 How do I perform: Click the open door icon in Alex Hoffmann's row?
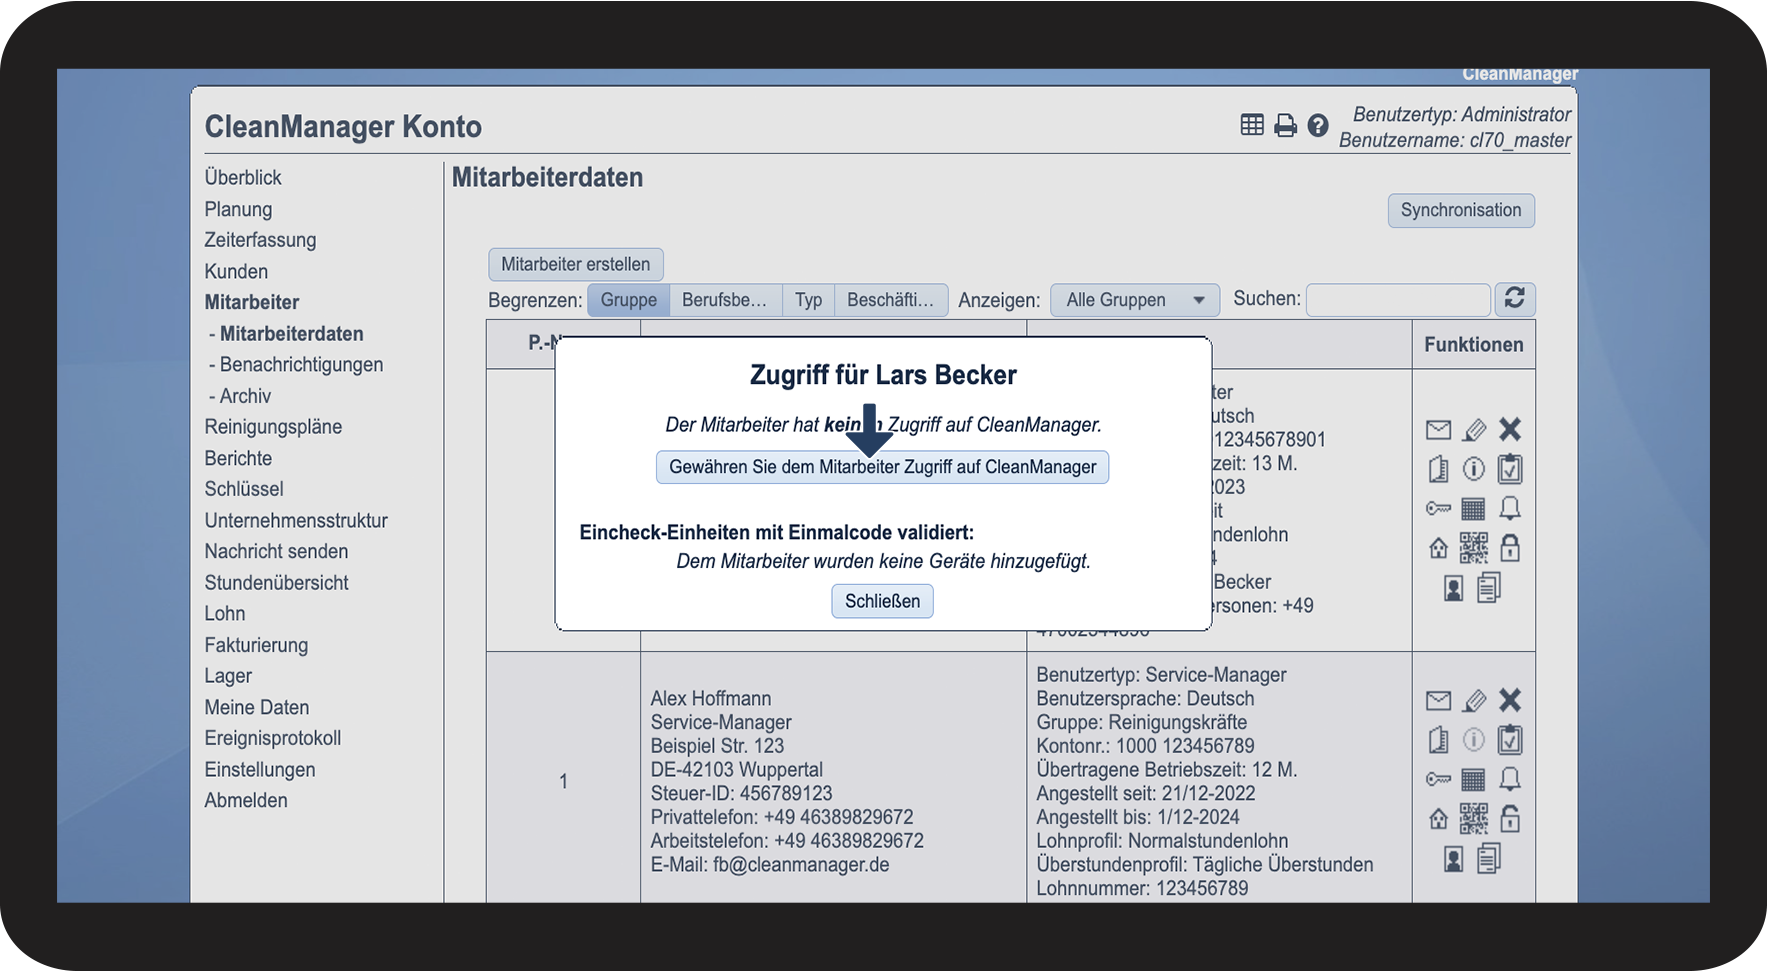click(1438, 740)
